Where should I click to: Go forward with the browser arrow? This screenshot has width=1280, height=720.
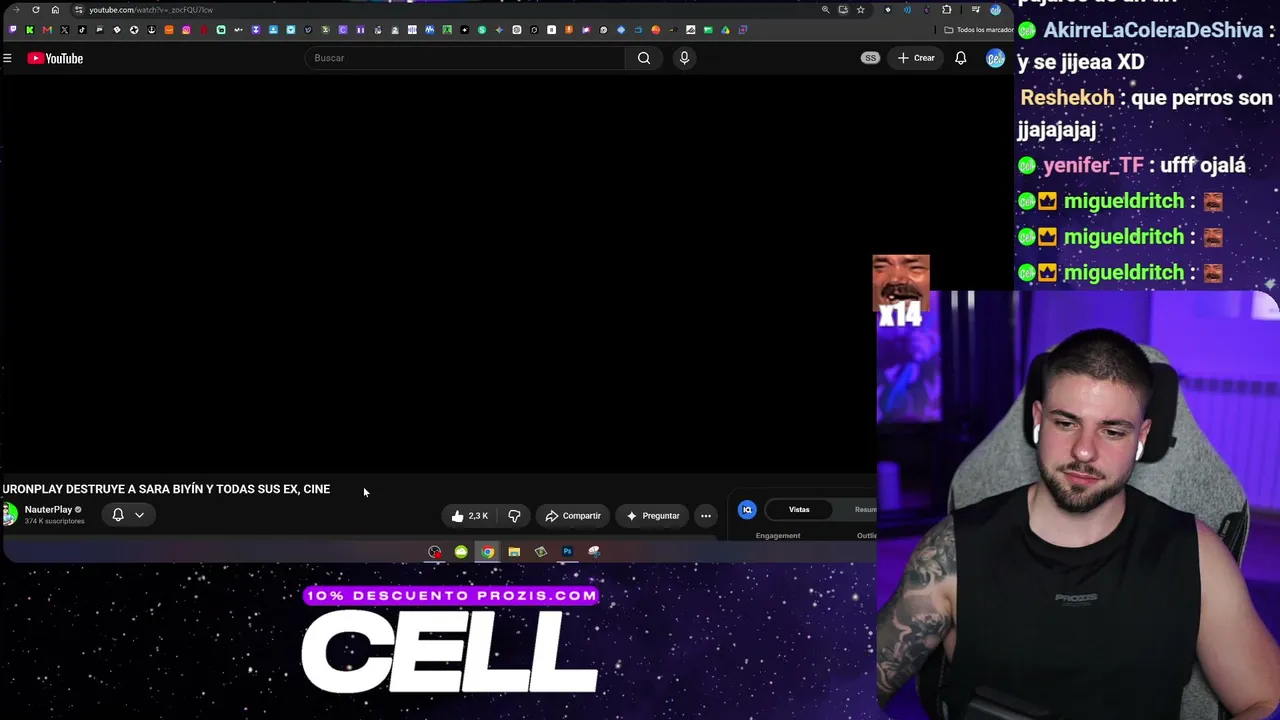16,10
